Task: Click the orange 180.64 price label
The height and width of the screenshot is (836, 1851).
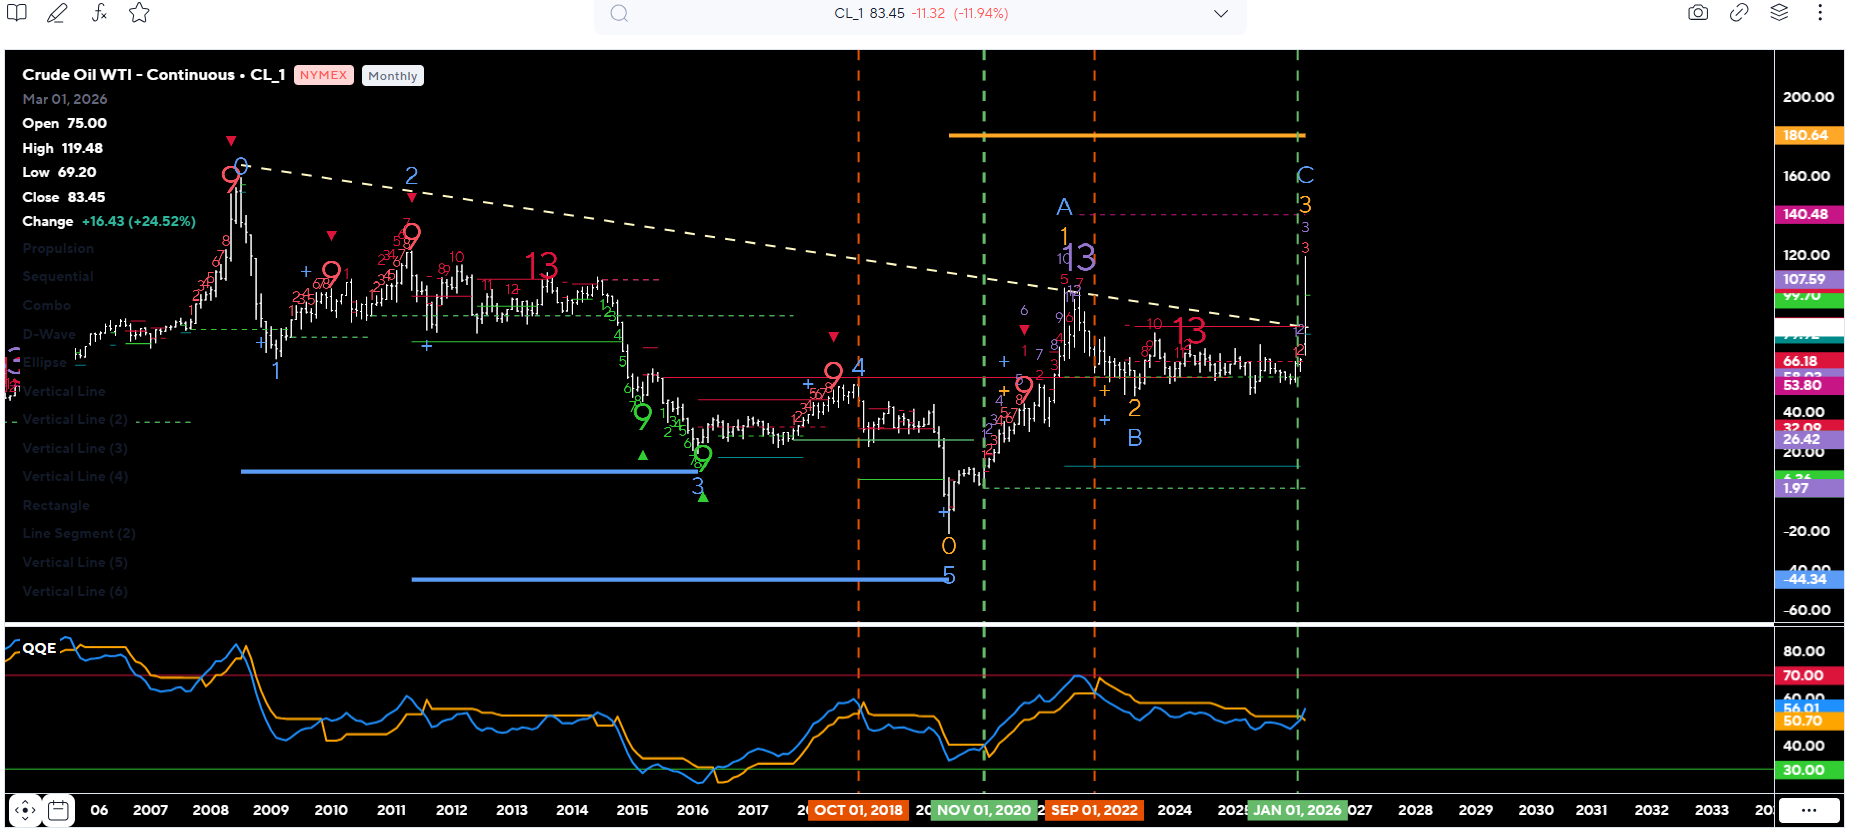Action: point(1807,135)
